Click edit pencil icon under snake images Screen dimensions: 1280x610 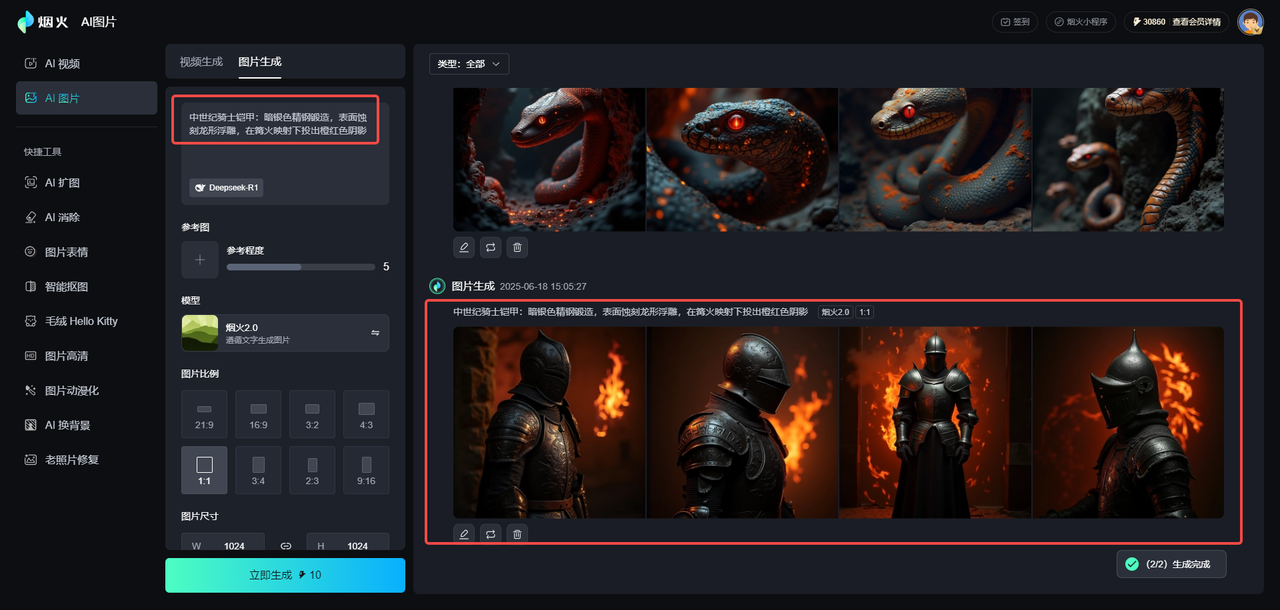pos(464,246)
